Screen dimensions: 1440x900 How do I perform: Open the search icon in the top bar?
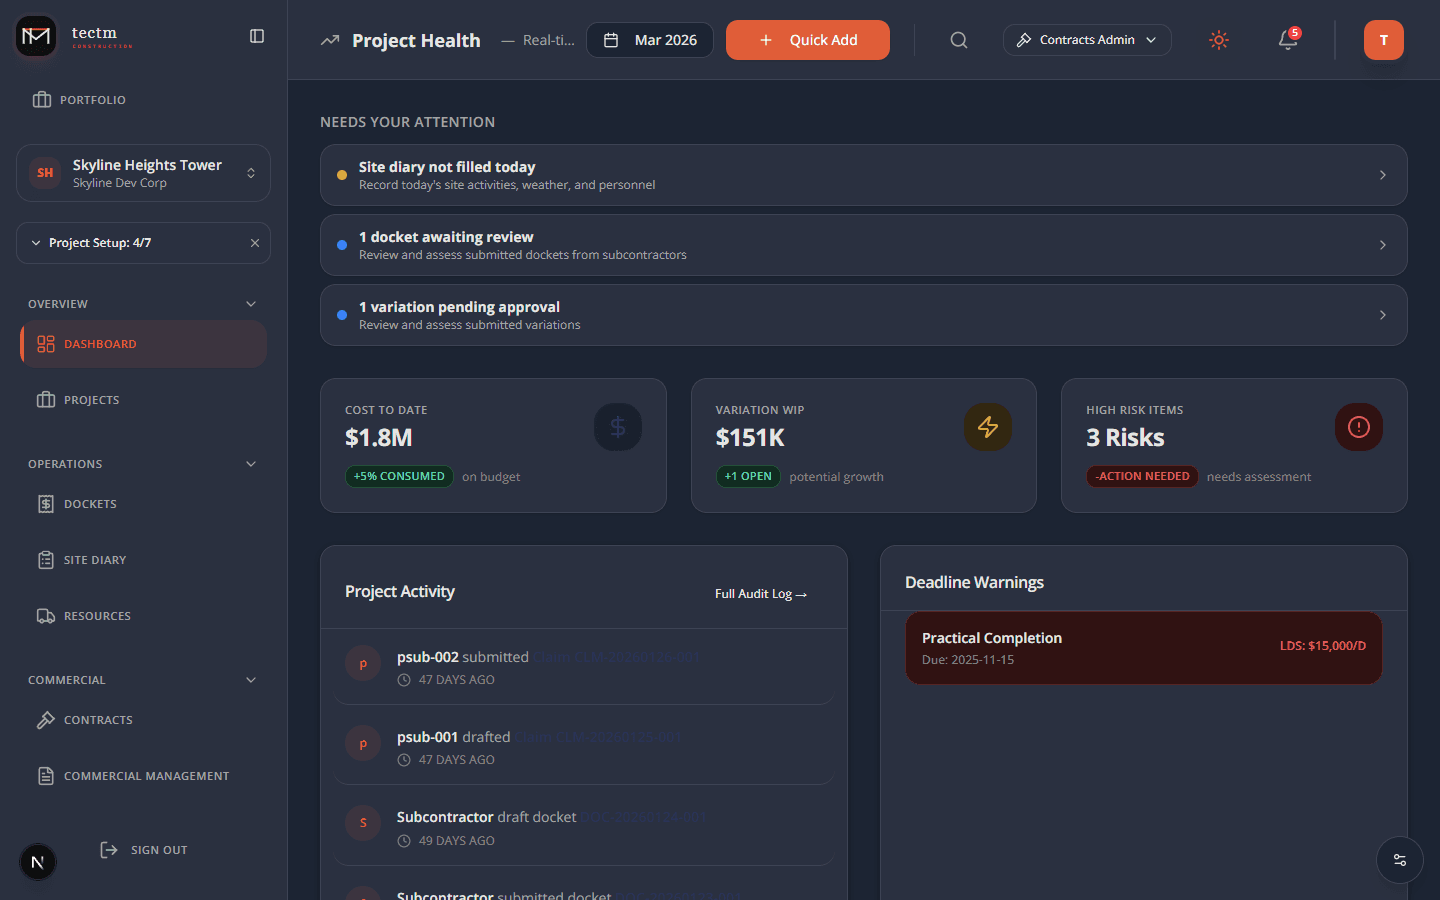(x=958, y=40)
